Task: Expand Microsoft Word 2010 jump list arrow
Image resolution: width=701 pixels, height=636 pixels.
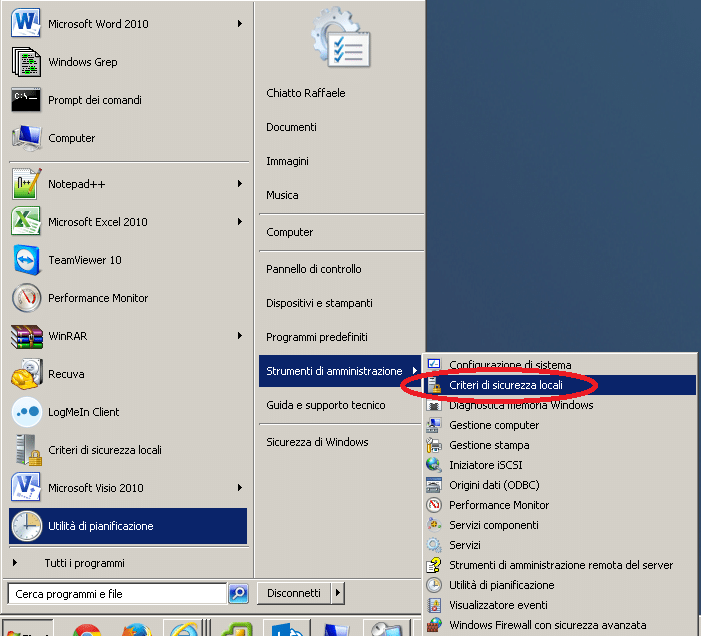Action: pyautogui.click(x=240, y=23)
